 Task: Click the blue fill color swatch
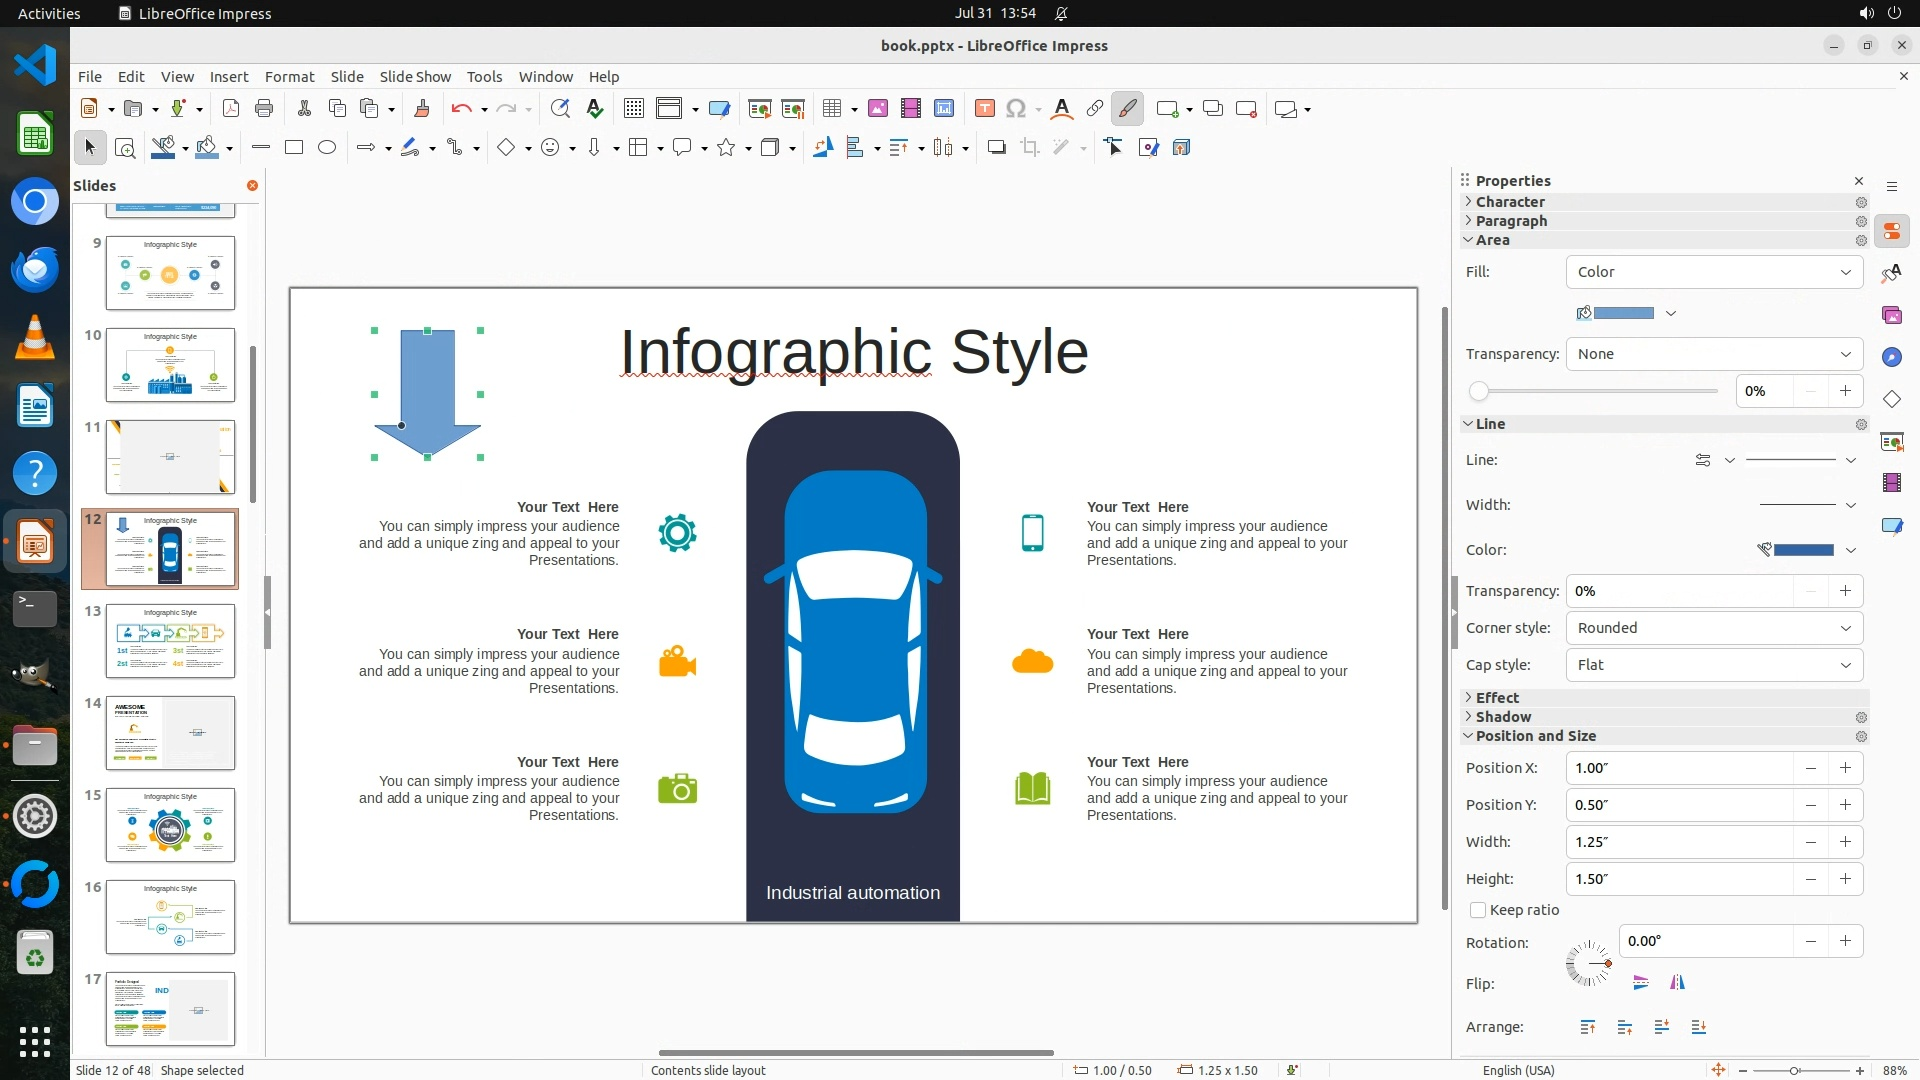coord(1622,313)
